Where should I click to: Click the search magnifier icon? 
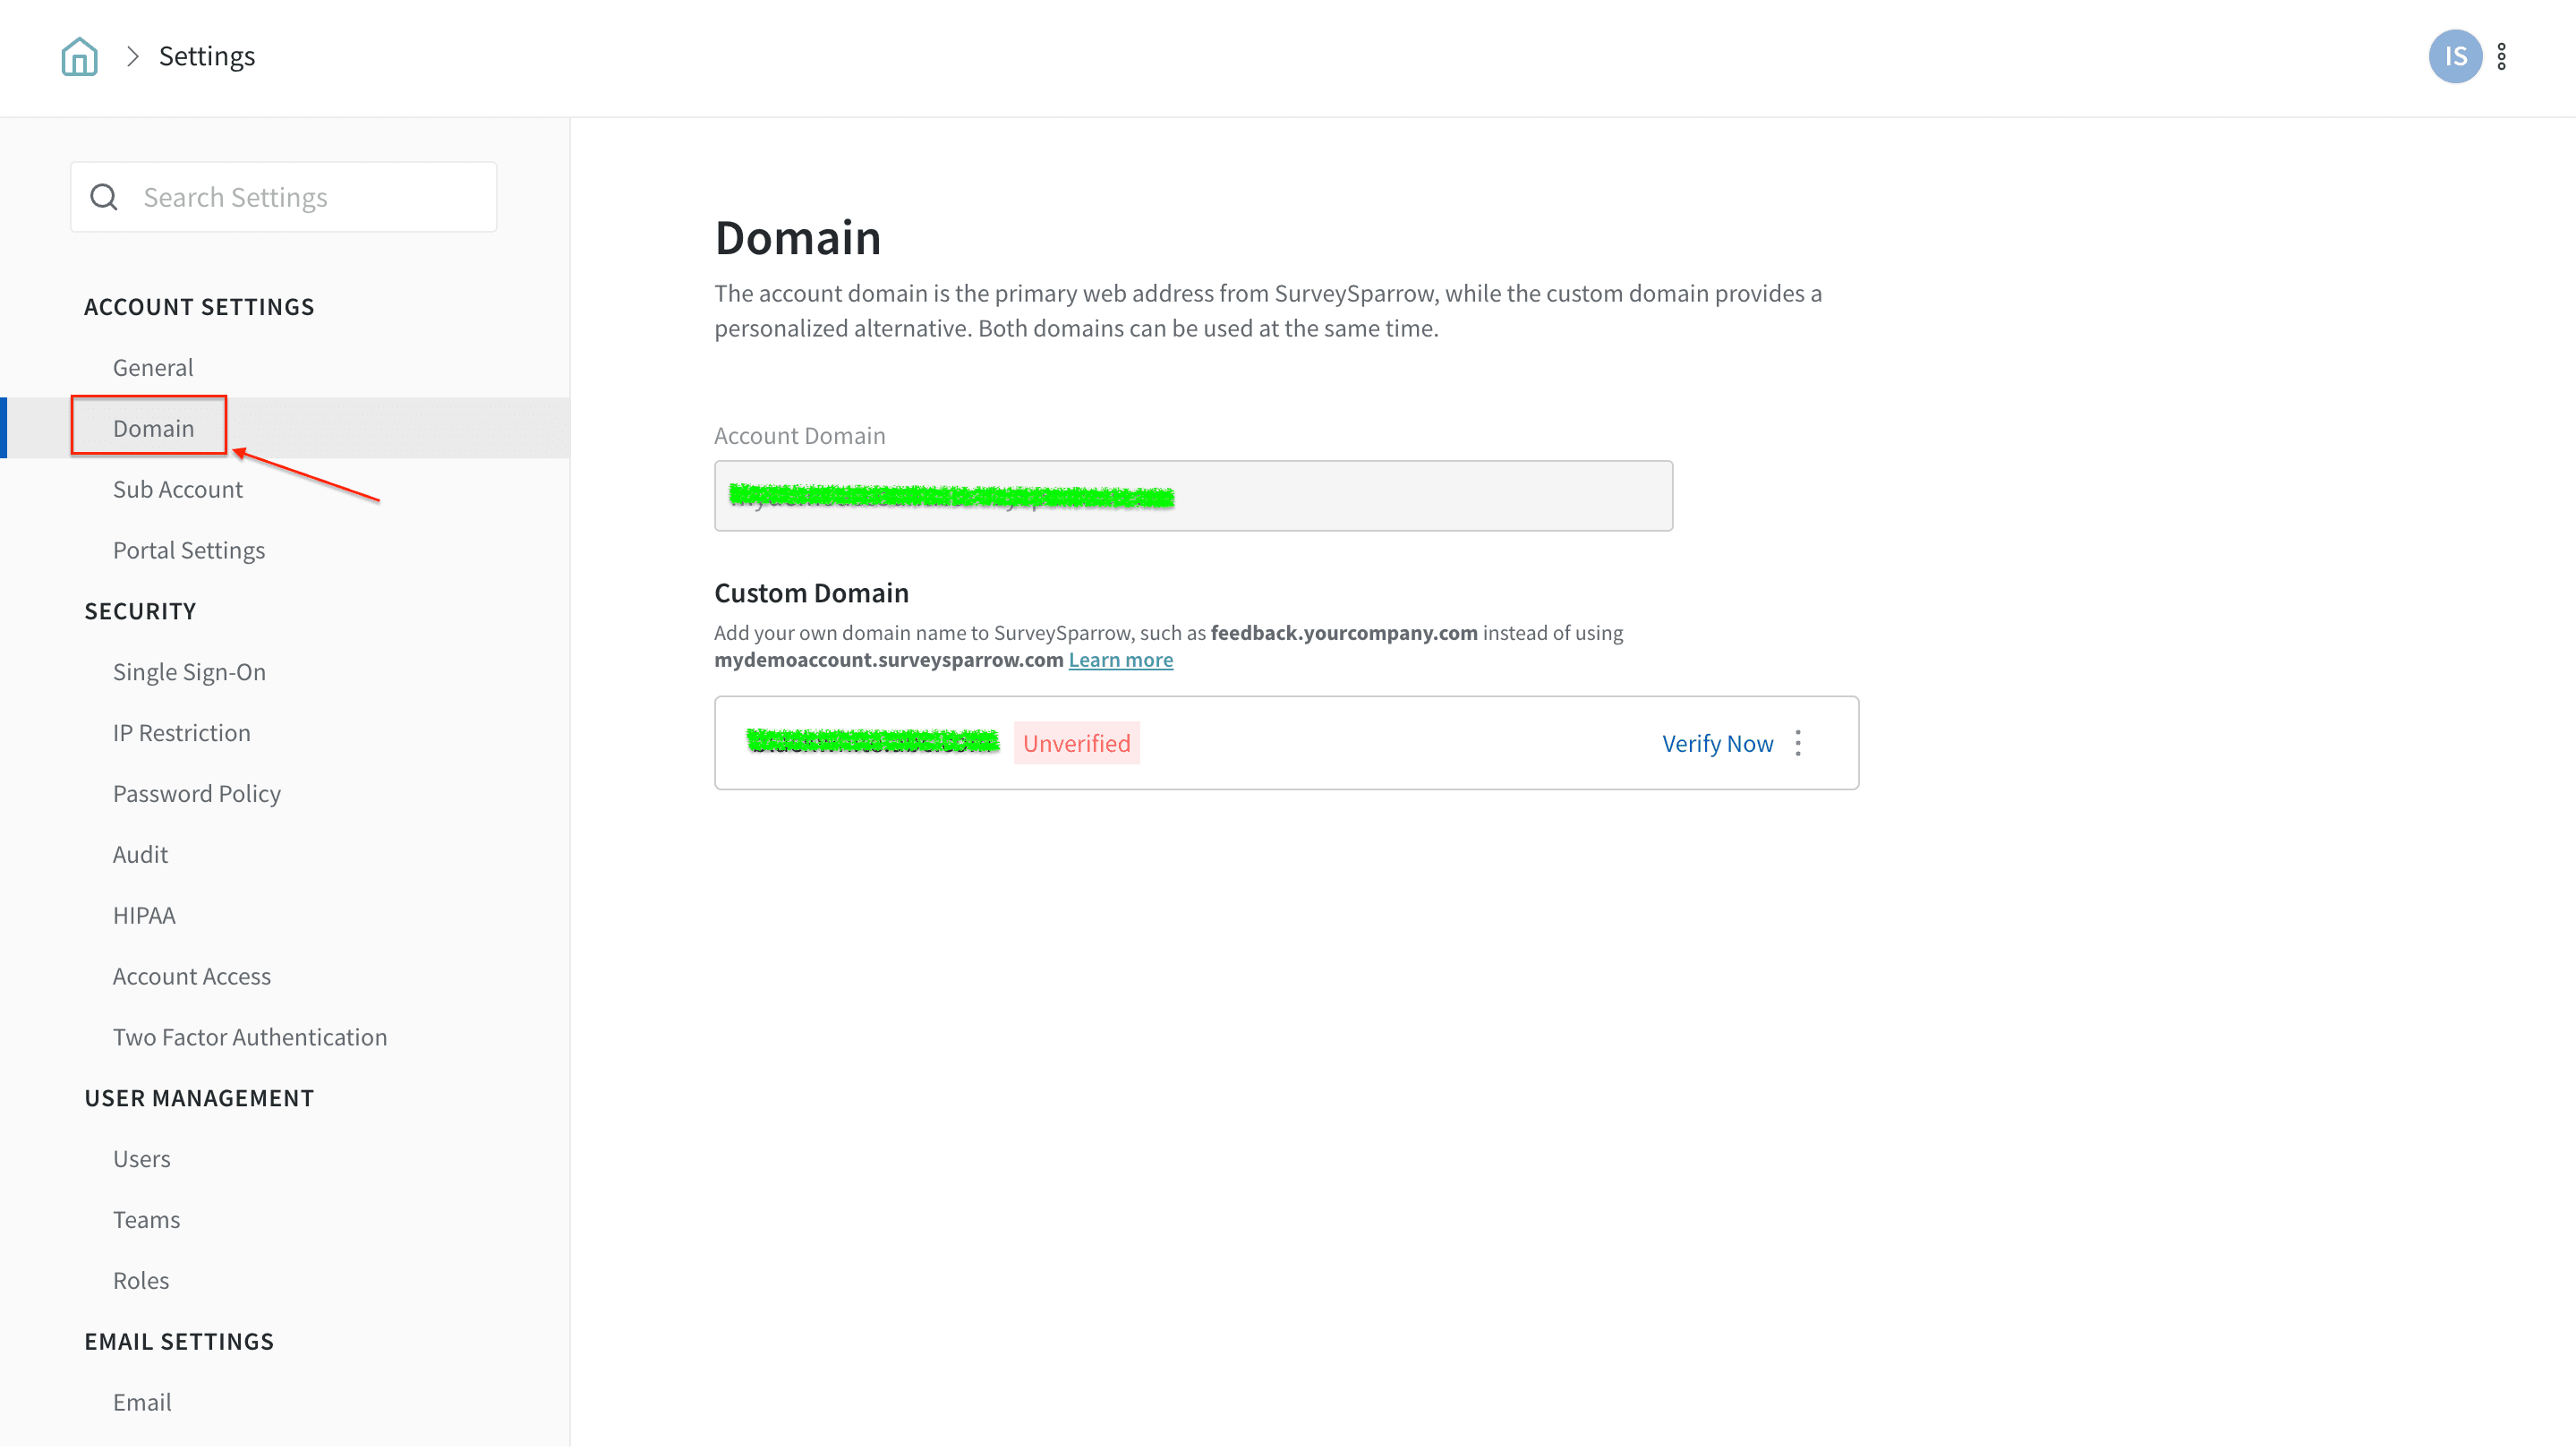pos(104,197)
